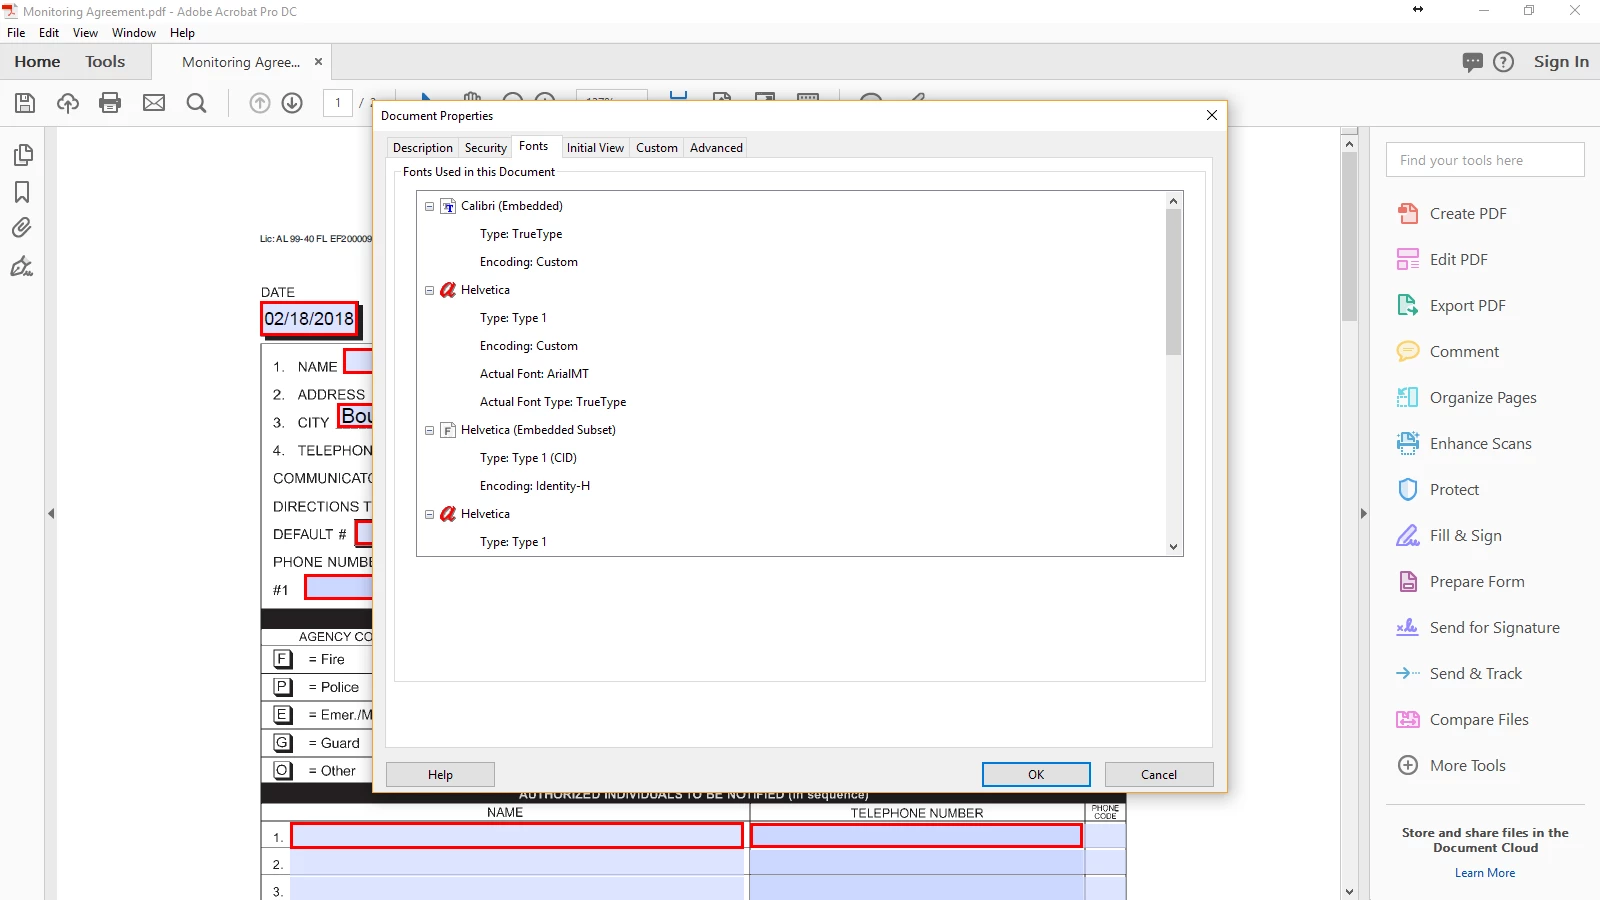Click in Find your tools search field

(x=1485, y=160)
